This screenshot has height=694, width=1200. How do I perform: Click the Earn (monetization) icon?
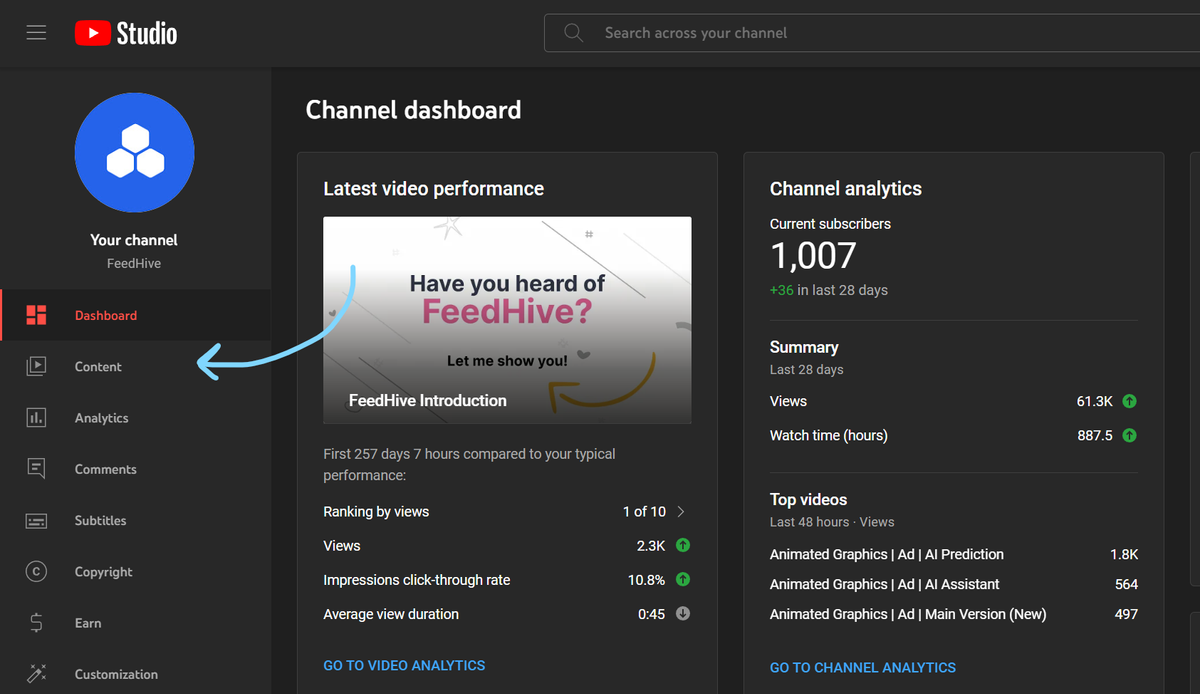pyautogui.click(x=36, y=622)
